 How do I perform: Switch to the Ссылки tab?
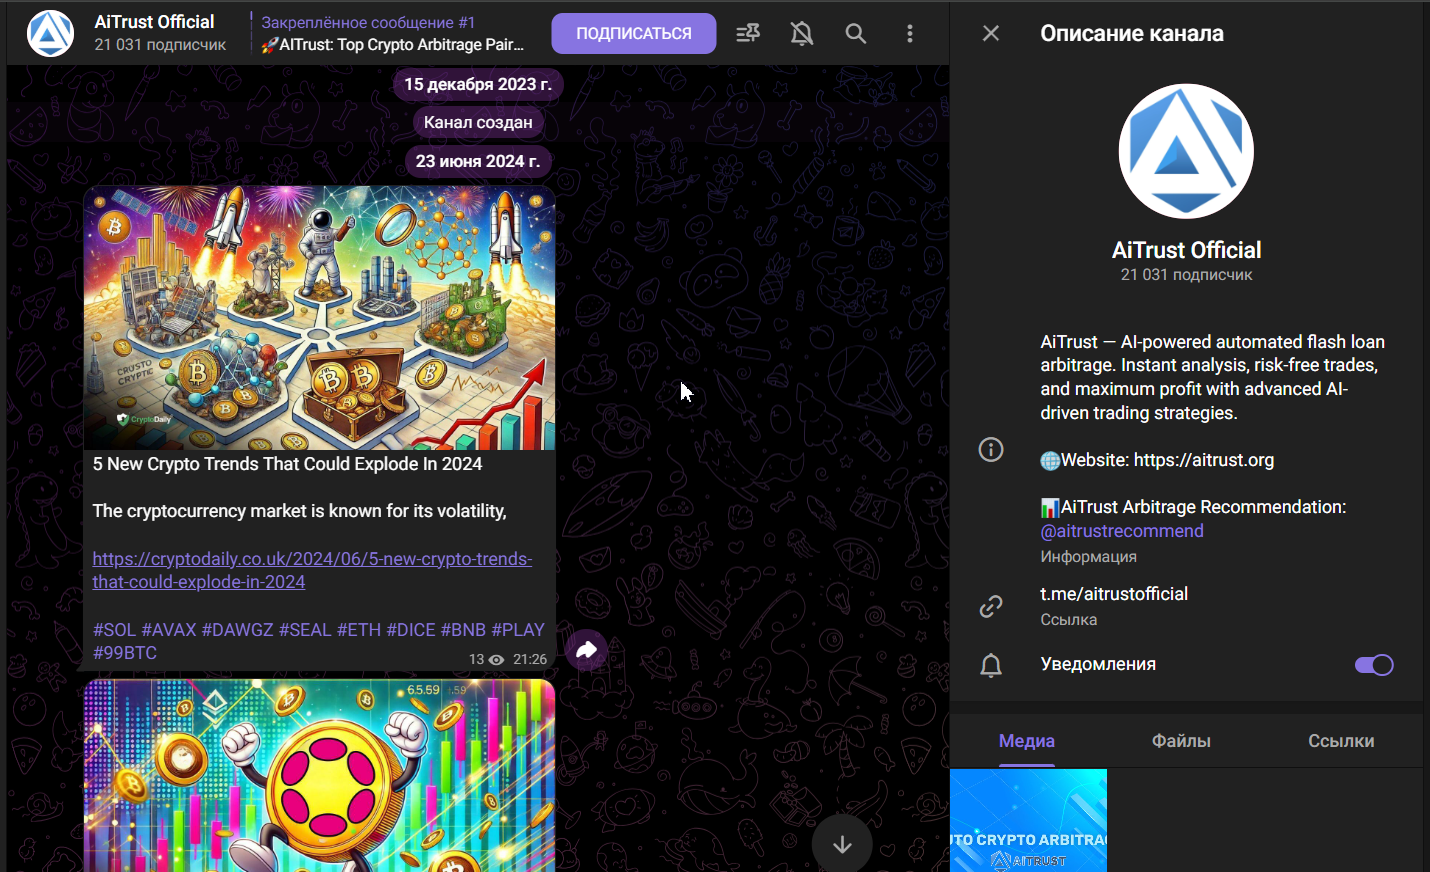pos(1341,741)
